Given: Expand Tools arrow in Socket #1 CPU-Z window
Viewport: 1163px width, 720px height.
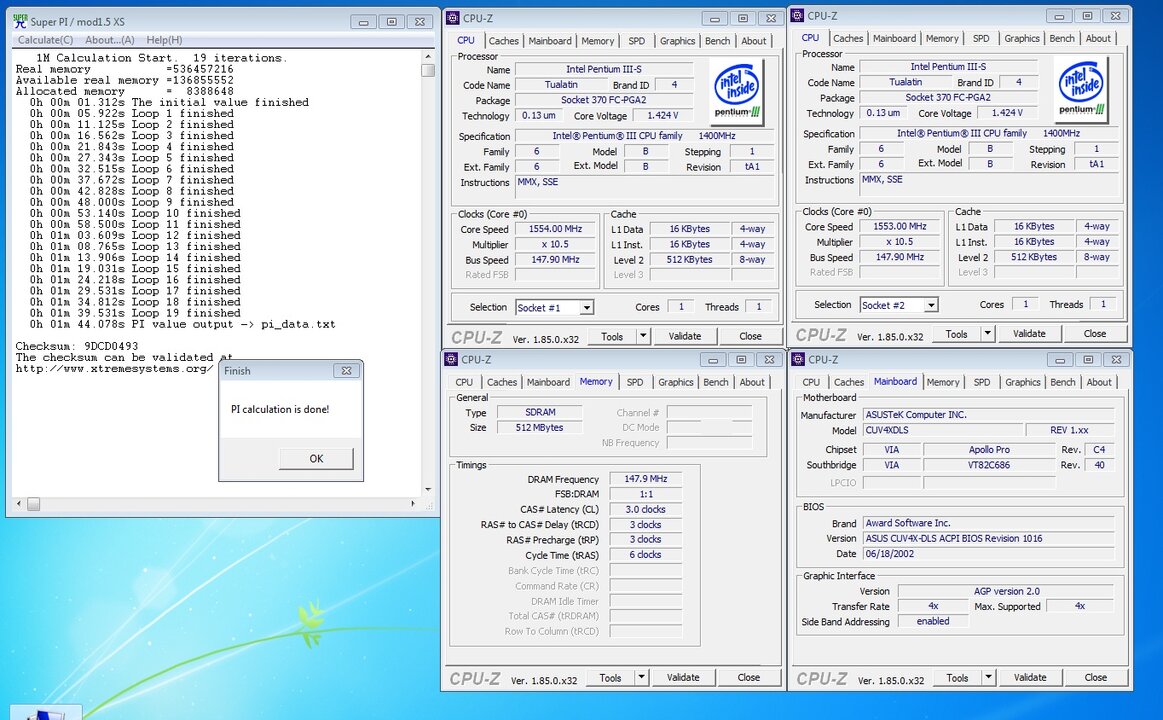Looking at the screenshot, I should 643,336.
